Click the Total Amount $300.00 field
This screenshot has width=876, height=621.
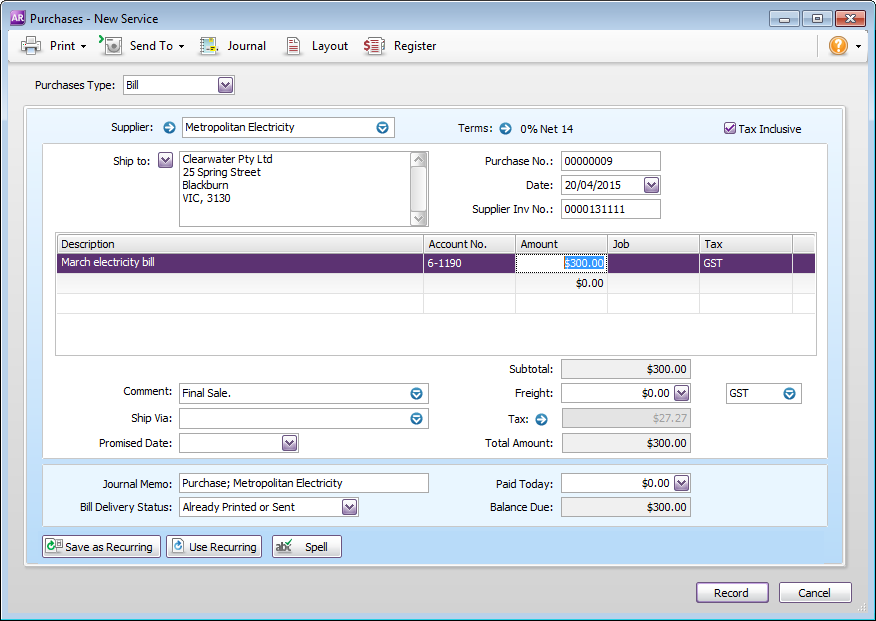tap(626, 443)
